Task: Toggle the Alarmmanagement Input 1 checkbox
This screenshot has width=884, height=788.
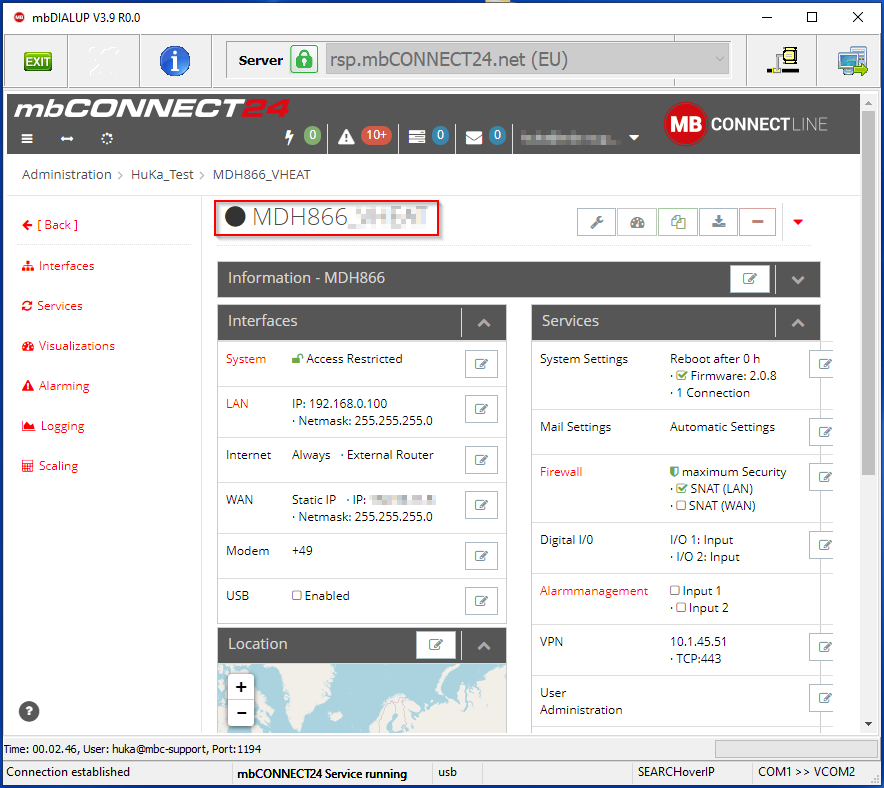Action: click(675, 590)
